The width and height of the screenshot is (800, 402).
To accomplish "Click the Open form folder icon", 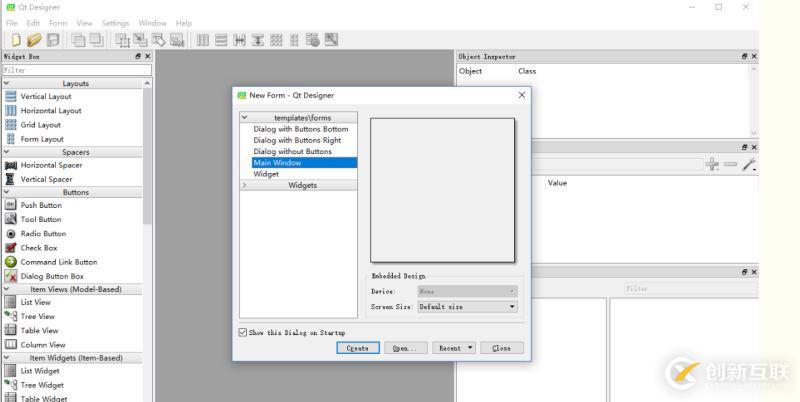I will pos(34,40).
